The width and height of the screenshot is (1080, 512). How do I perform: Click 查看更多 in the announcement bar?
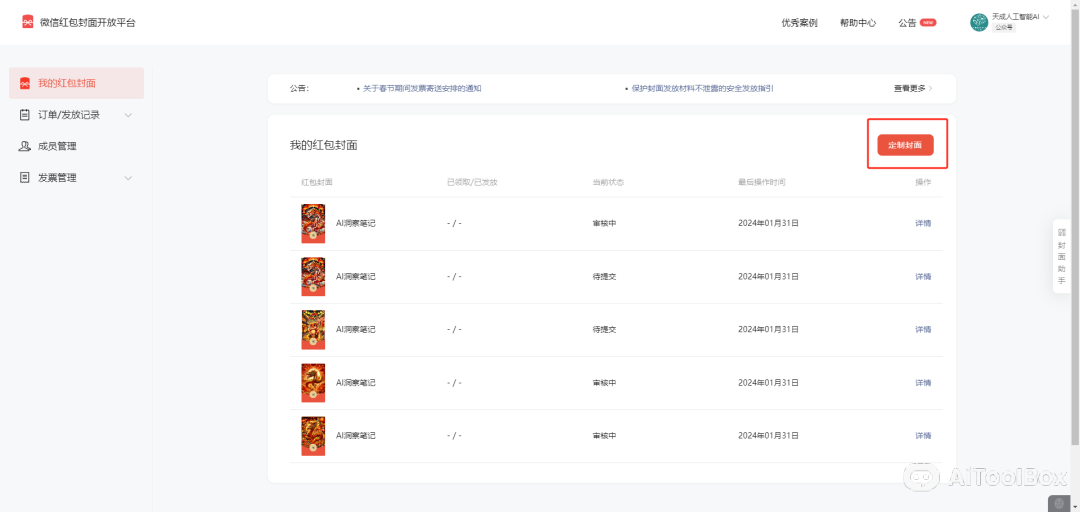pos(913,89)
